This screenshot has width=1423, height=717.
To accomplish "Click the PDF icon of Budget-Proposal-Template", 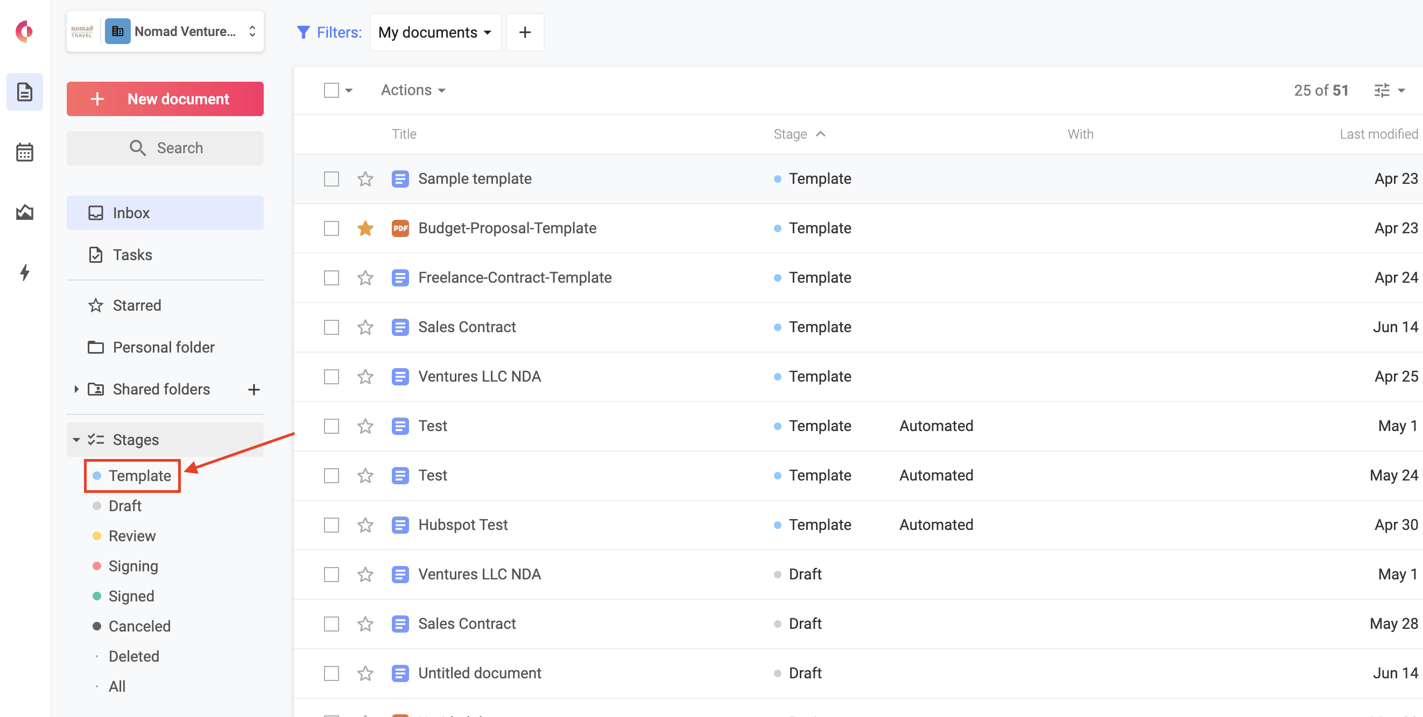I will point(400,228).
